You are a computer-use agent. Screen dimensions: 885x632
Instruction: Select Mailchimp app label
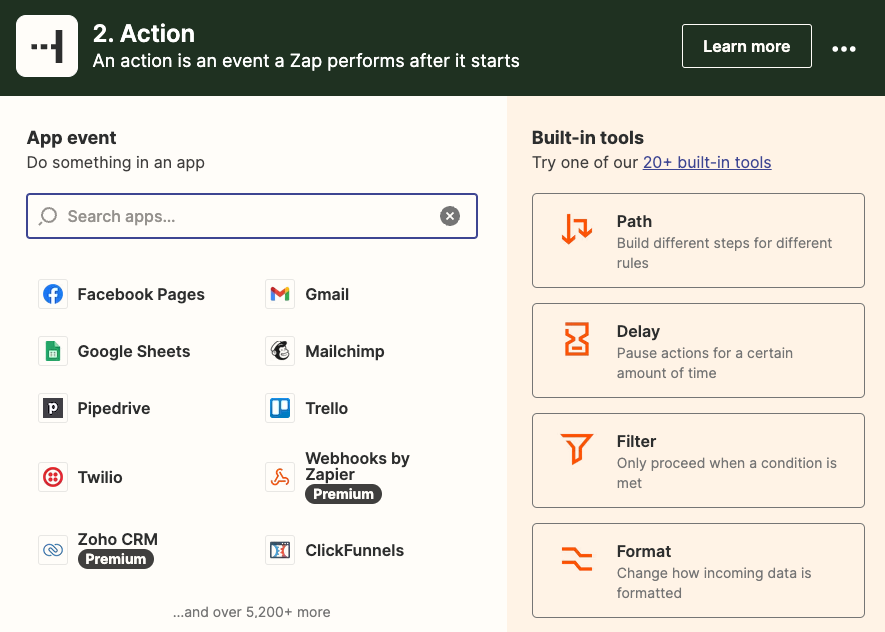click(345, 352)
